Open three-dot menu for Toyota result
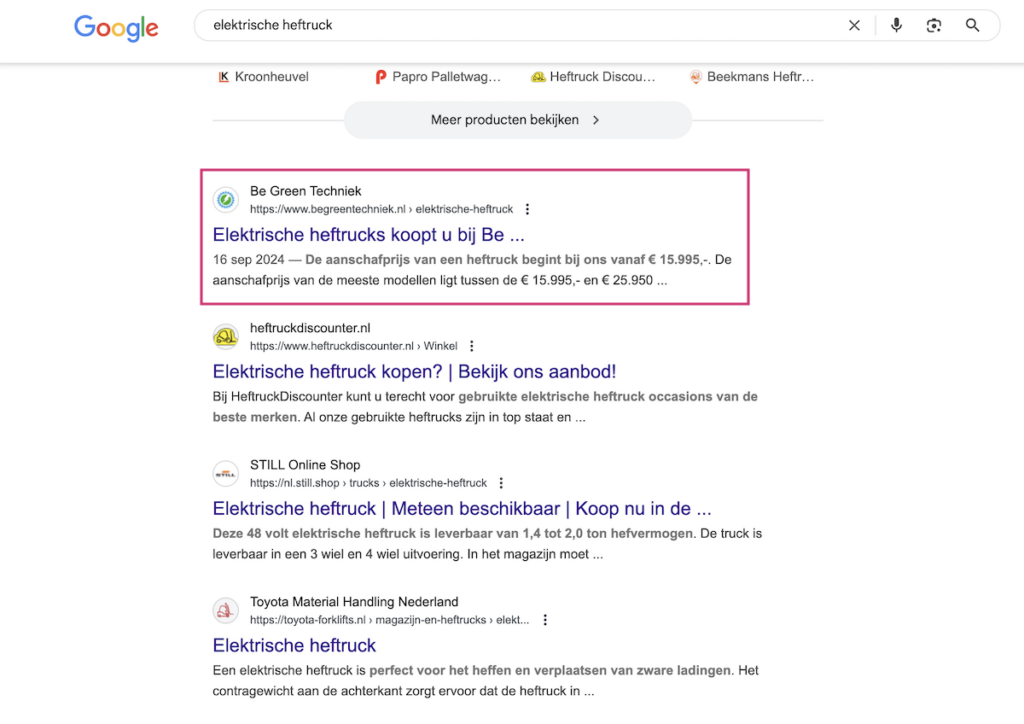This screenshot has width=1024, height=724. tap(545, 621)
